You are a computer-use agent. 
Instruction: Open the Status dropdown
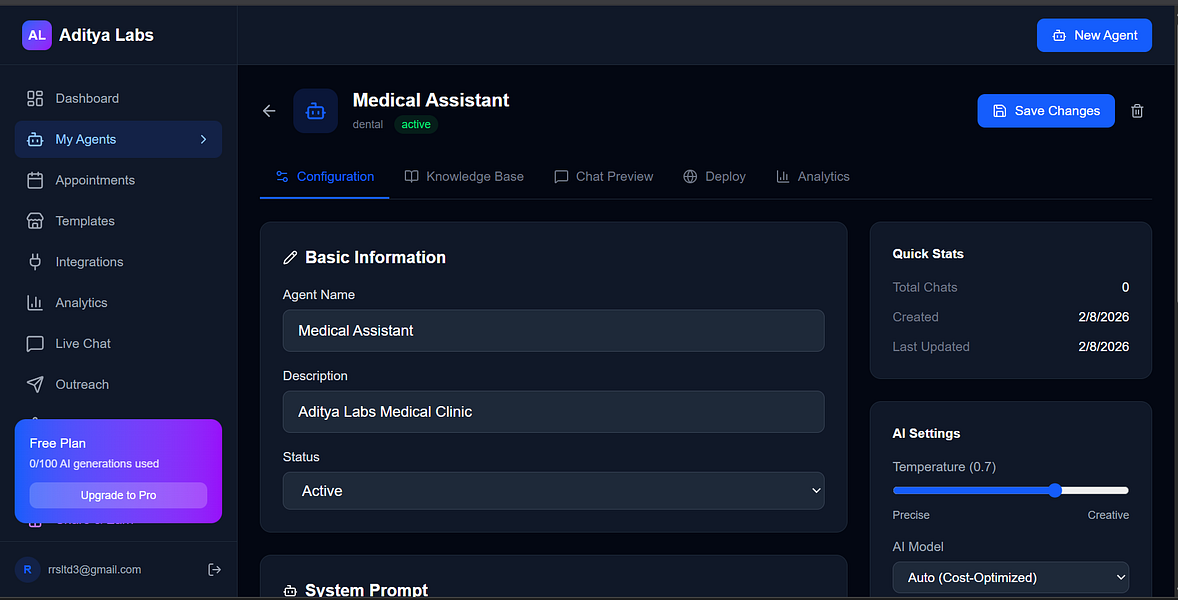(554, 491)
